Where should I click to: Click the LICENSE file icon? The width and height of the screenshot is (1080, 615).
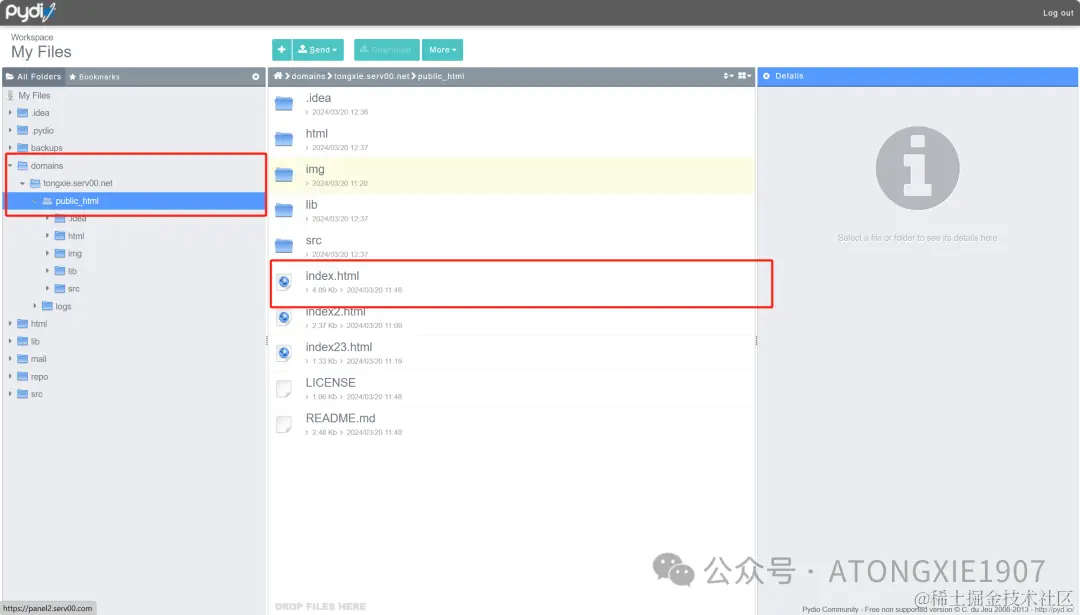coord(284,389)
